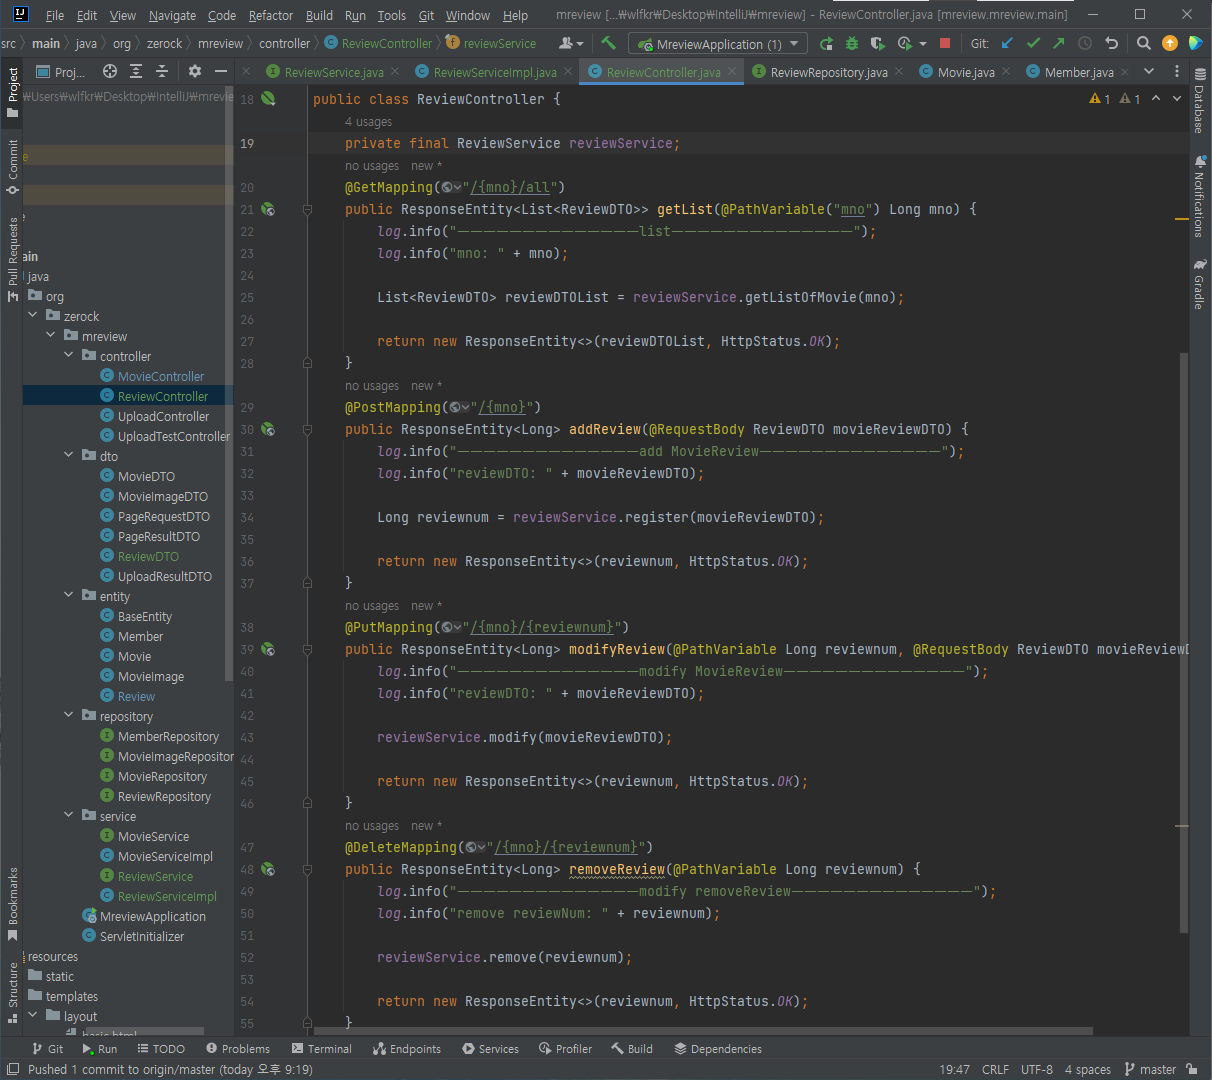
Task: Click Expand All in project panel
Action: coord(136,71)
